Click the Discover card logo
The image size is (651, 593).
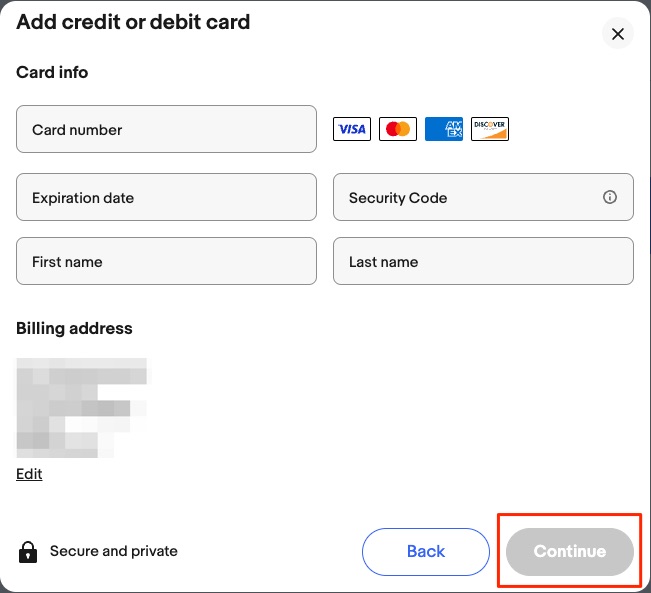click(490, 129)
